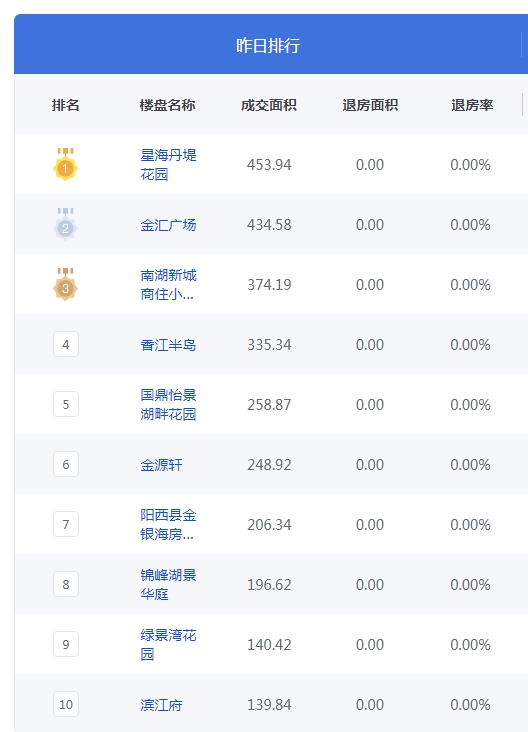Open the 国鼎怡景湖畔花园 property link
The width and height of the screenshot is (528, 732).
point(169,404)
